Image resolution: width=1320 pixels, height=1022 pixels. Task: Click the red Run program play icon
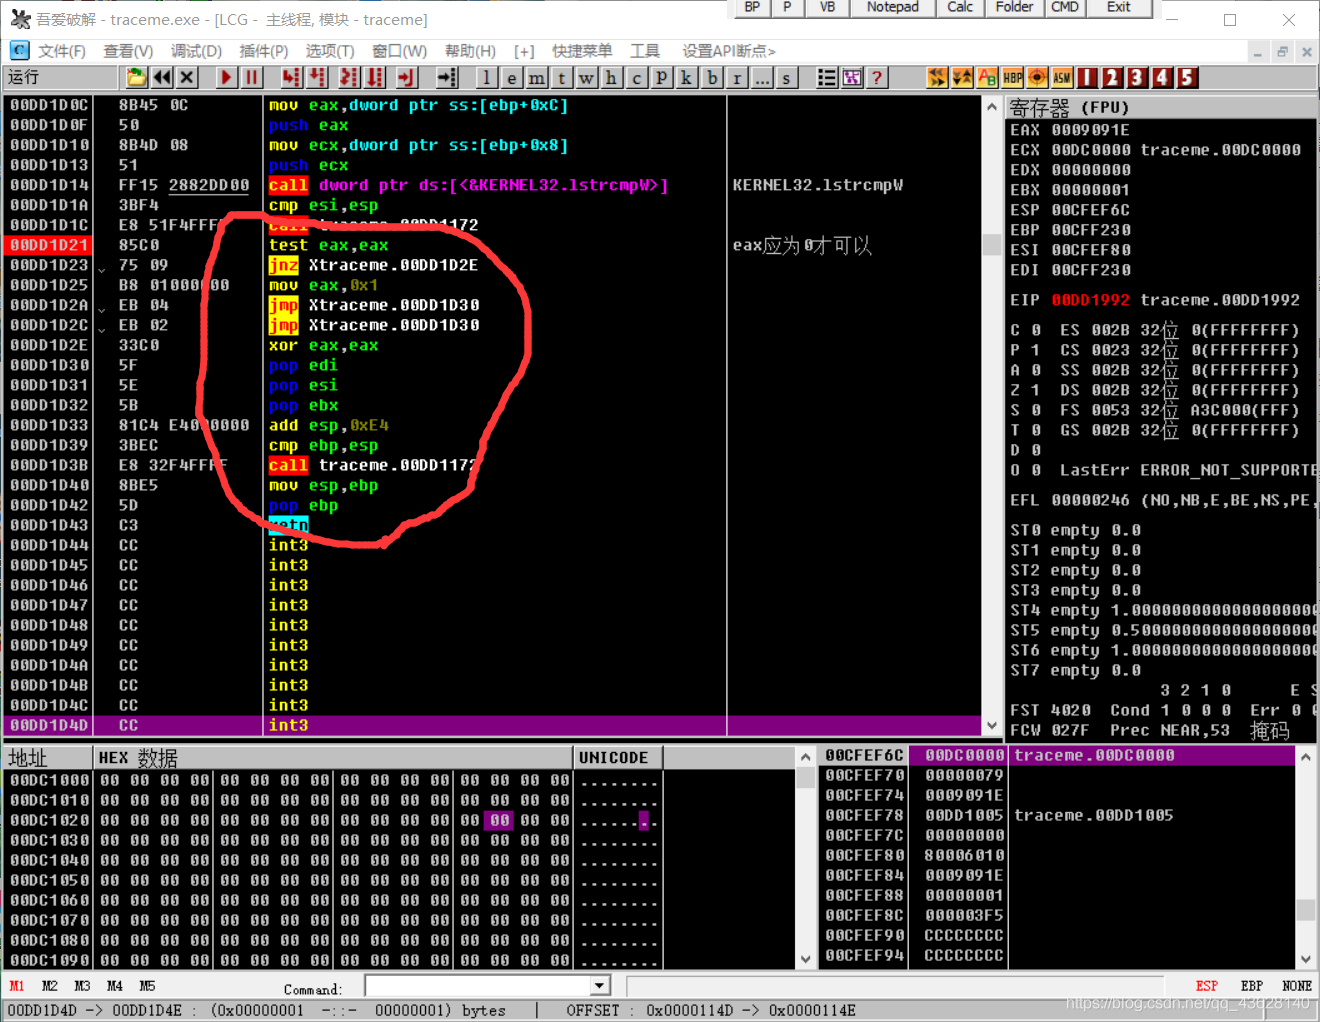(226, 78)
